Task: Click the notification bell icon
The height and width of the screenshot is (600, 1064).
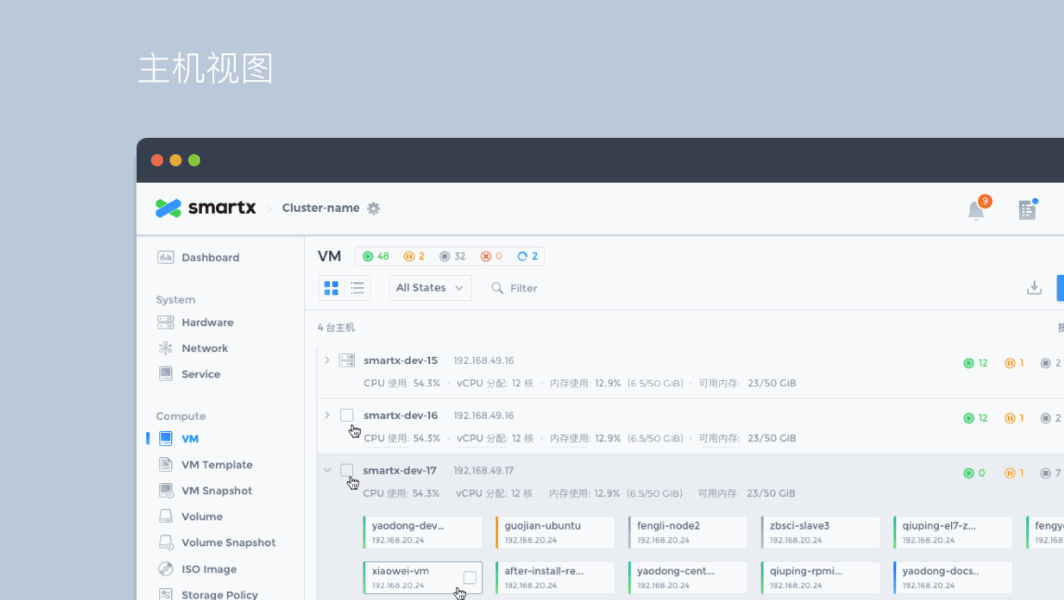Action: [x=976, y=210]
